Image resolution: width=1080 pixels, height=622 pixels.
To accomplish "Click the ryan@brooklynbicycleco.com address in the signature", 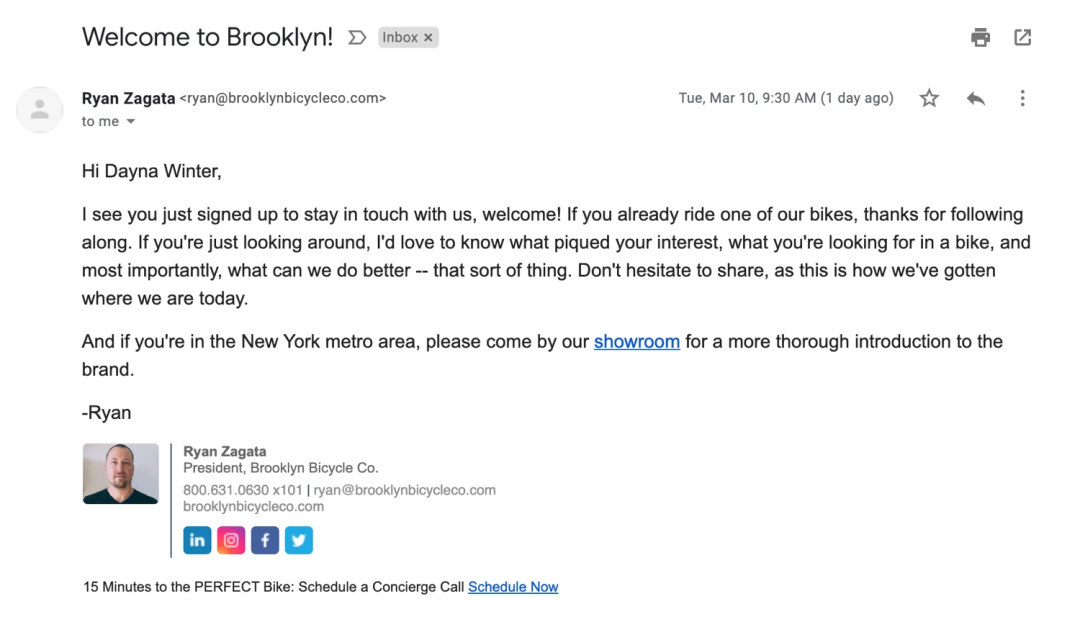I will [x=404, y=490].
